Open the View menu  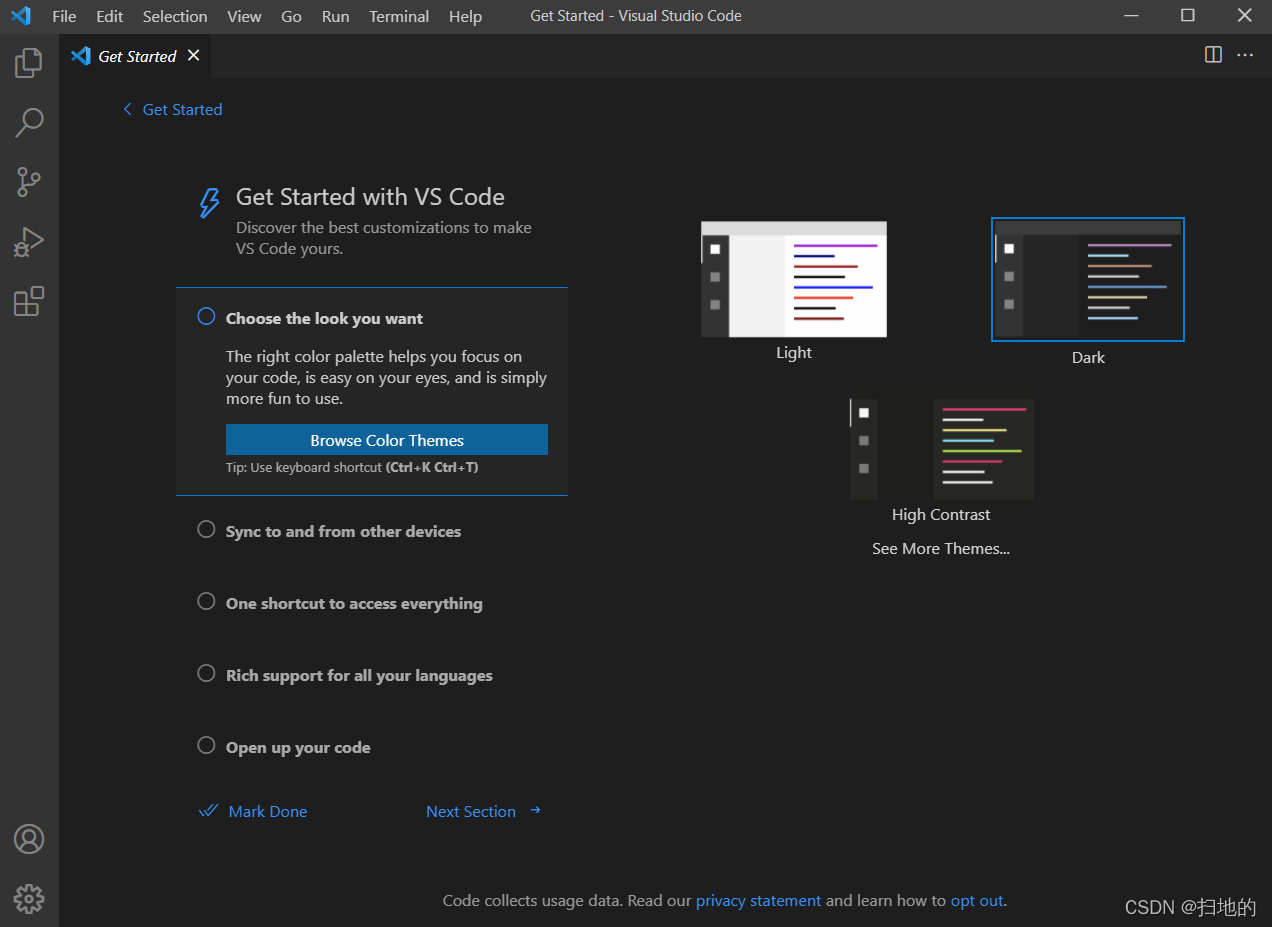(x=244, y=16)
